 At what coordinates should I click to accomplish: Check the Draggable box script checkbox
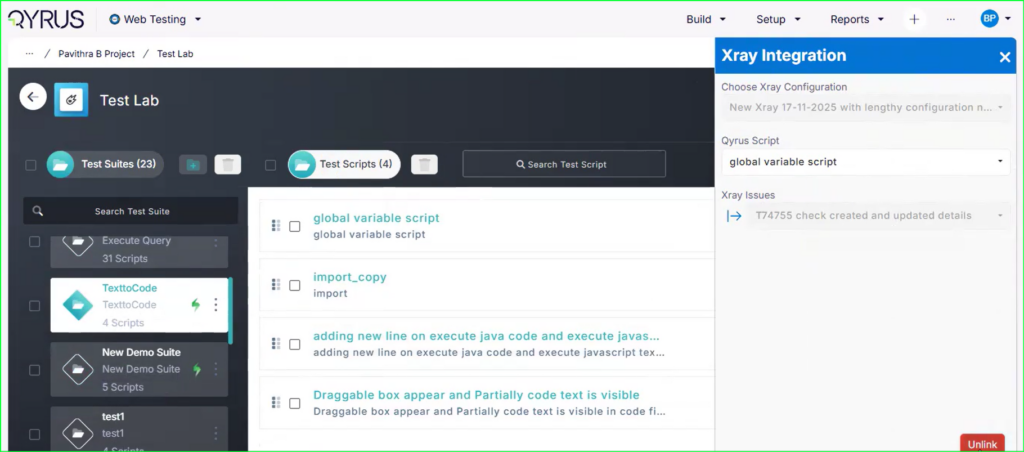pyautogui.click(x=295, y=404)
